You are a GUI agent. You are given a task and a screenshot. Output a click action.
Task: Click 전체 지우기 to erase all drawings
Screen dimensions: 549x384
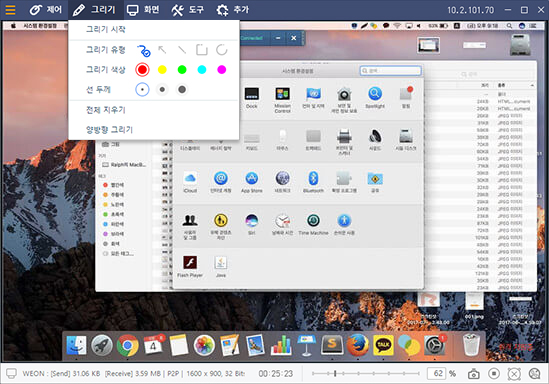click(x=106, y=110)
